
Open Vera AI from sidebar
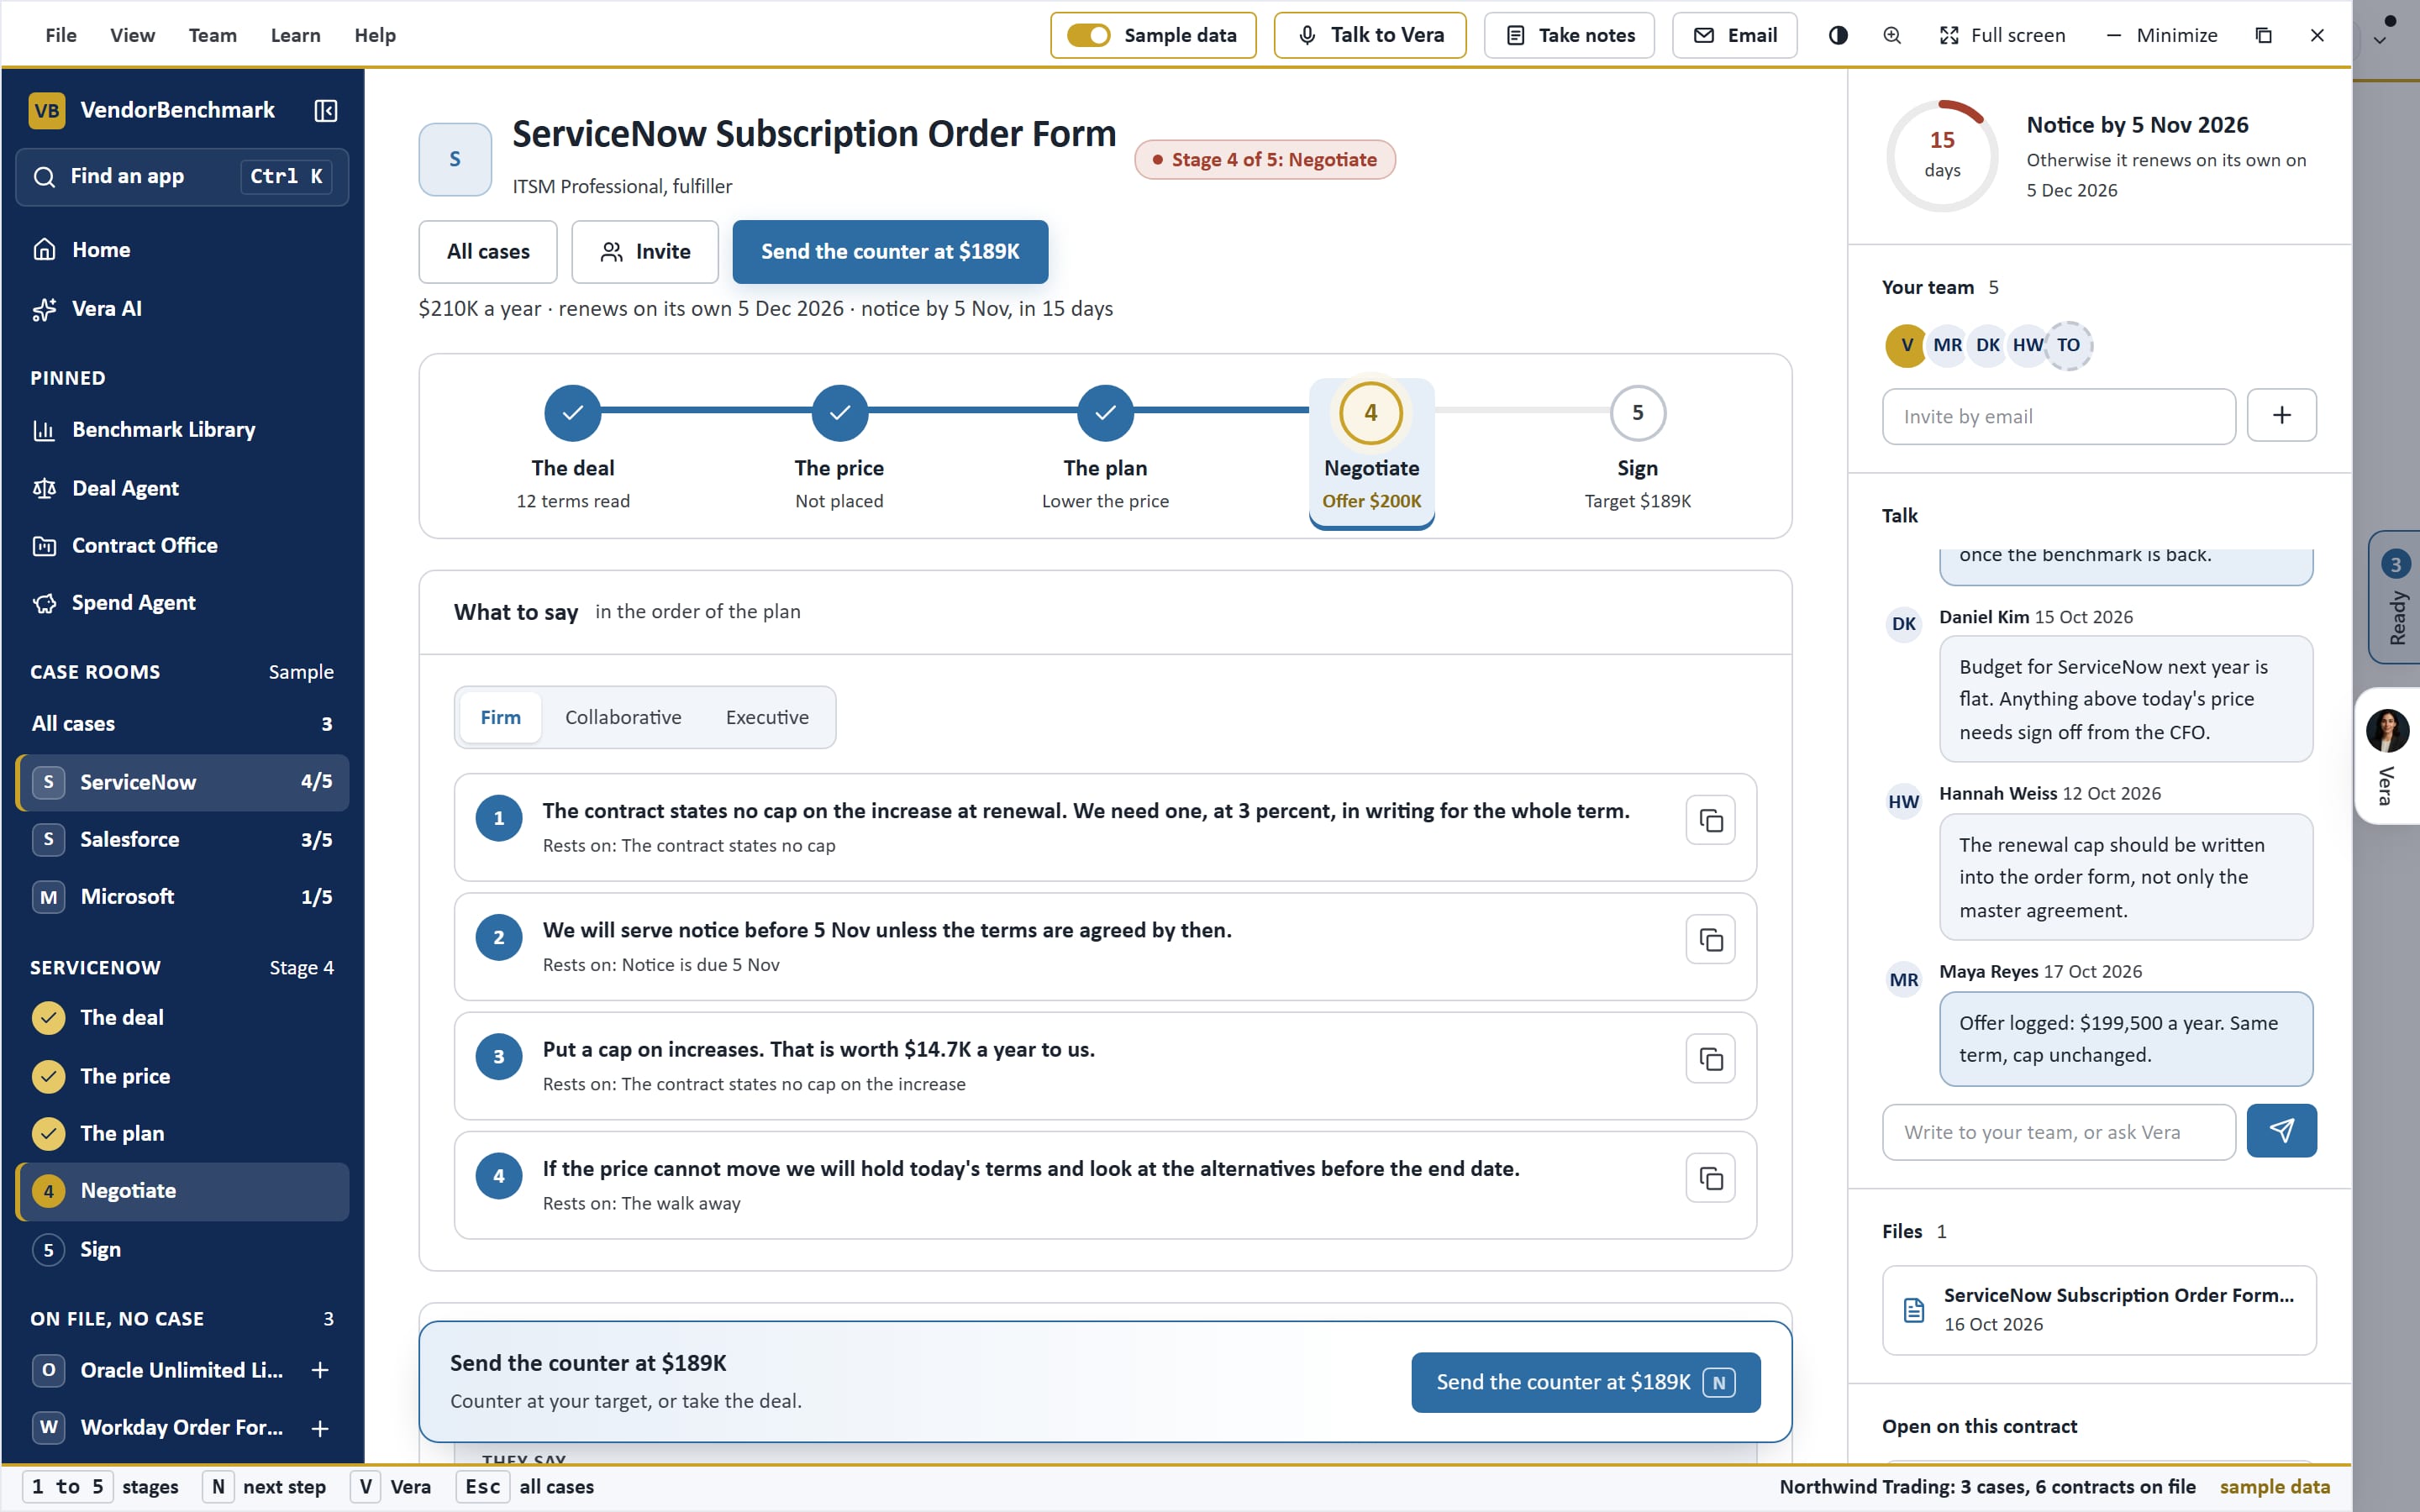[182, 309]
